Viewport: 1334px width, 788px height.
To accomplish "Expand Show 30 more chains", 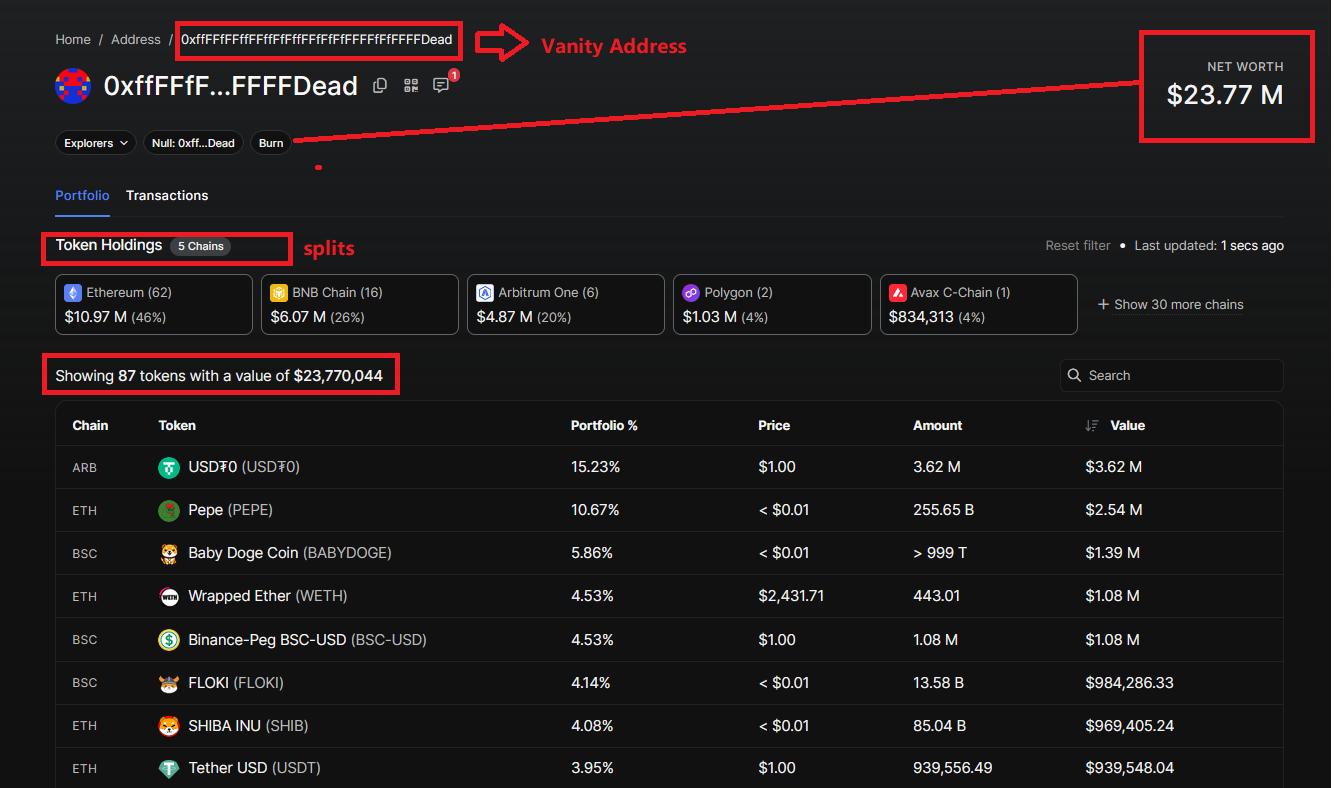I will pos(1171,304).
